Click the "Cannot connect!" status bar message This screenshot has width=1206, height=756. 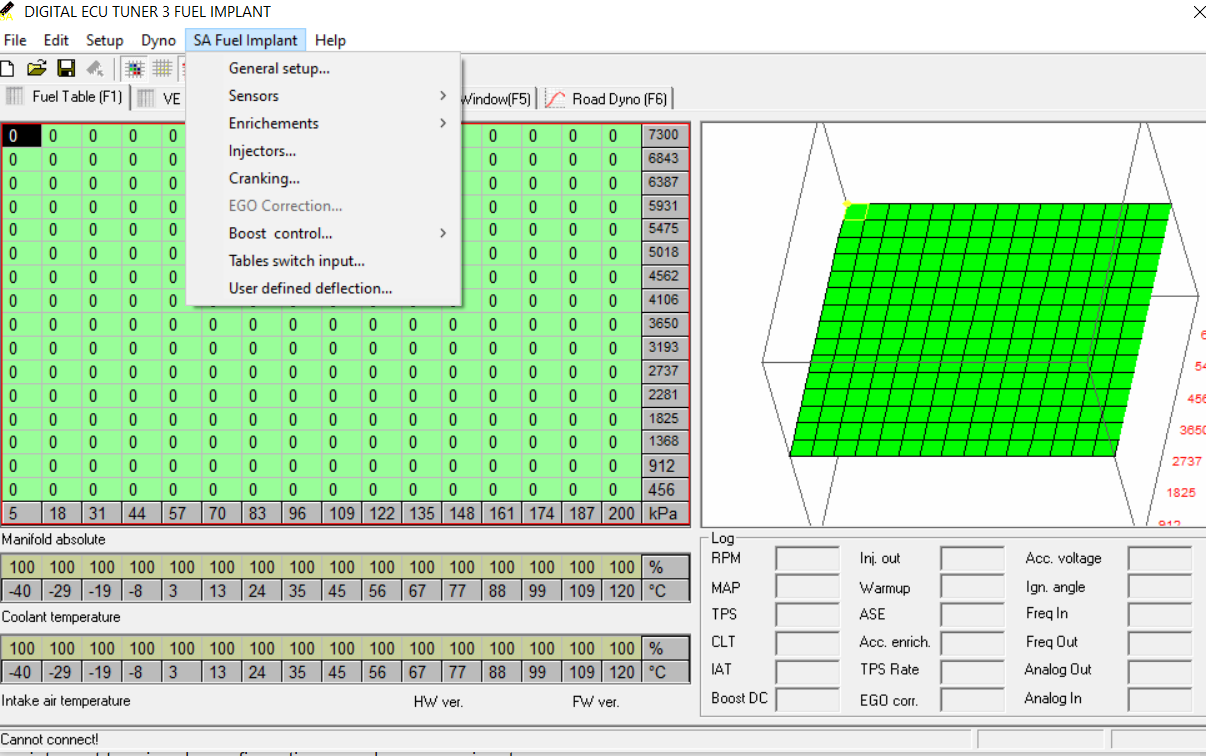pyautogui.click(x=50, y=740)
